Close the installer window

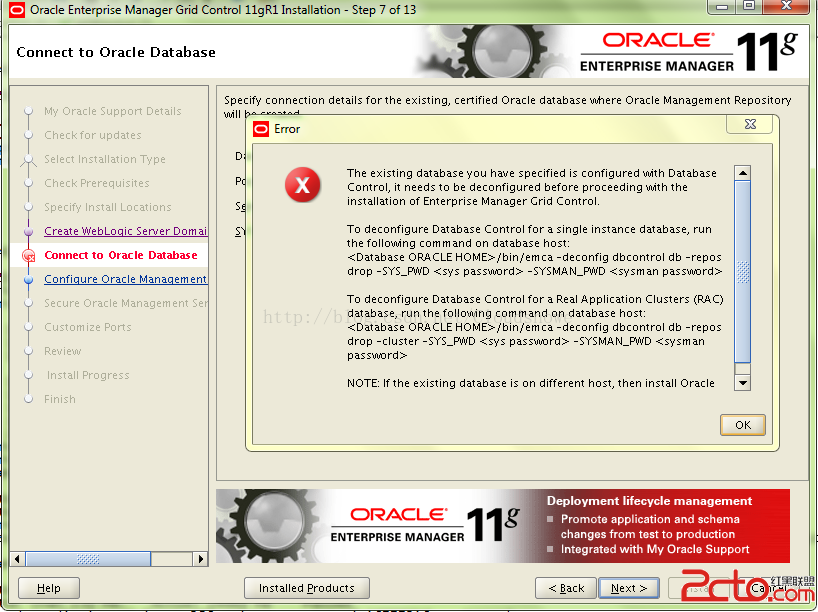pos(787,6)
